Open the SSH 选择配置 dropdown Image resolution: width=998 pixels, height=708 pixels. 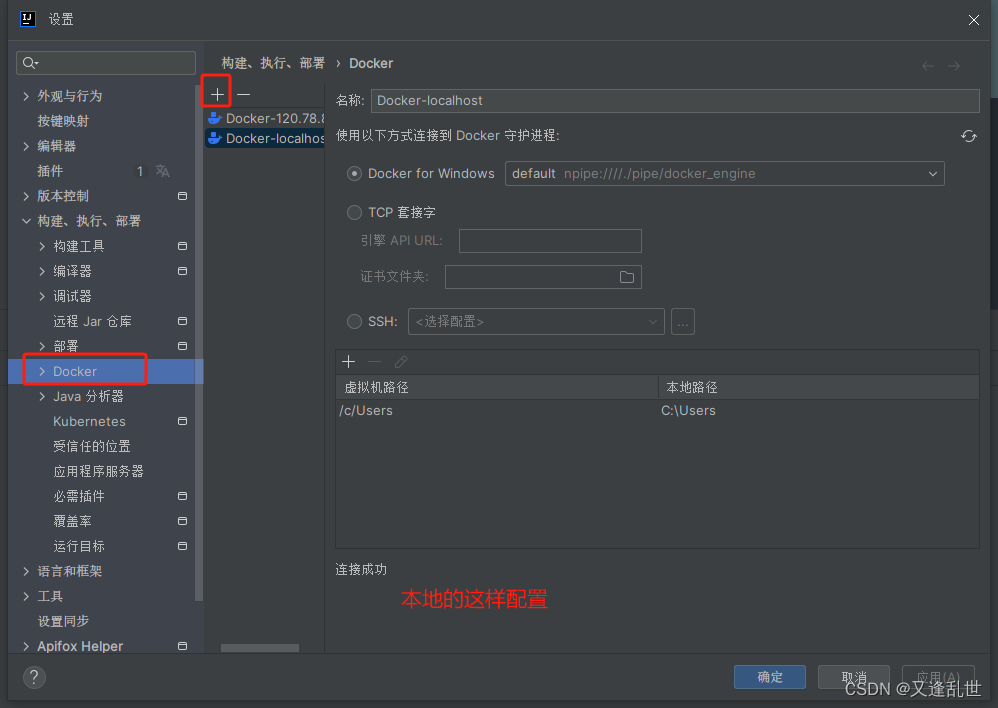[536, 322]
